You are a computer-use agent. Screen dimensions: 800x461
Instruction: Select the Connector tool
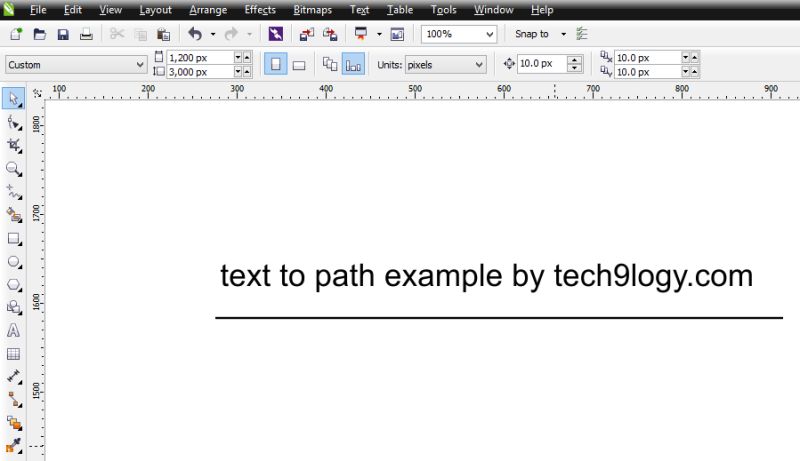coord(14,399)
